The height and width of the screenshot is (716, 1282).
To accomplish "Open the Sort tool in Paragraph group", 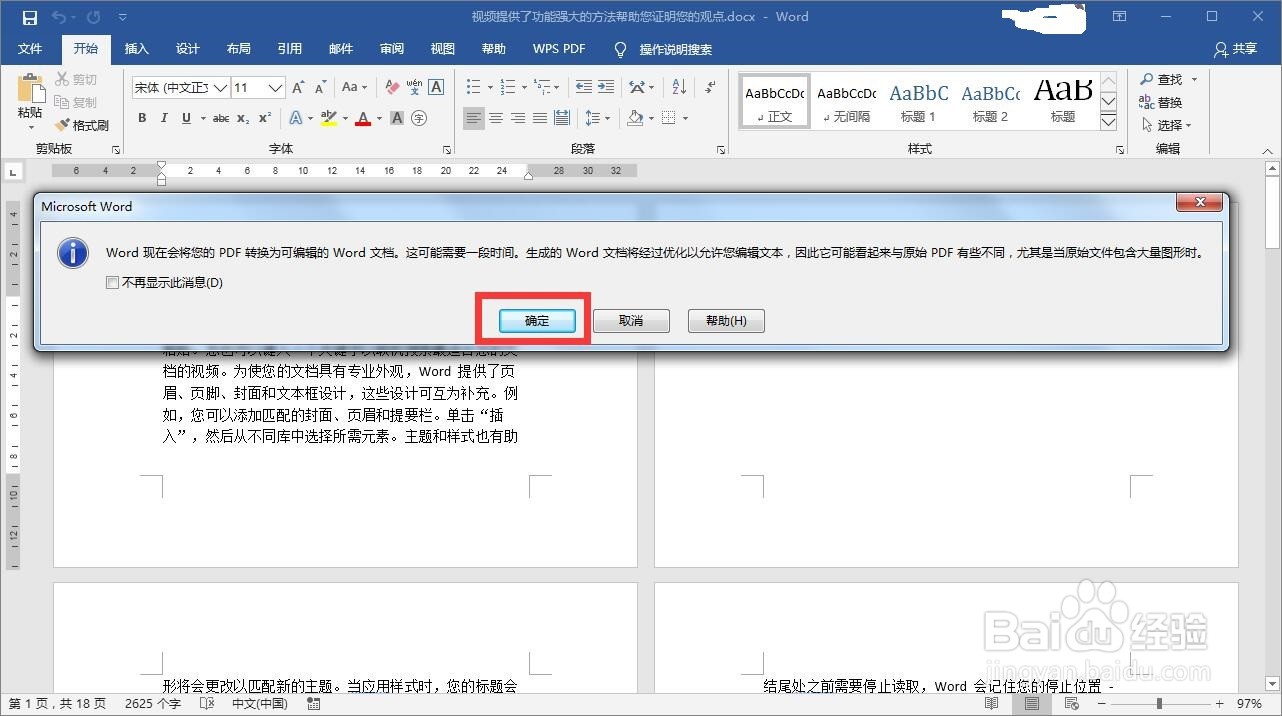I will [x=678, y=85].
